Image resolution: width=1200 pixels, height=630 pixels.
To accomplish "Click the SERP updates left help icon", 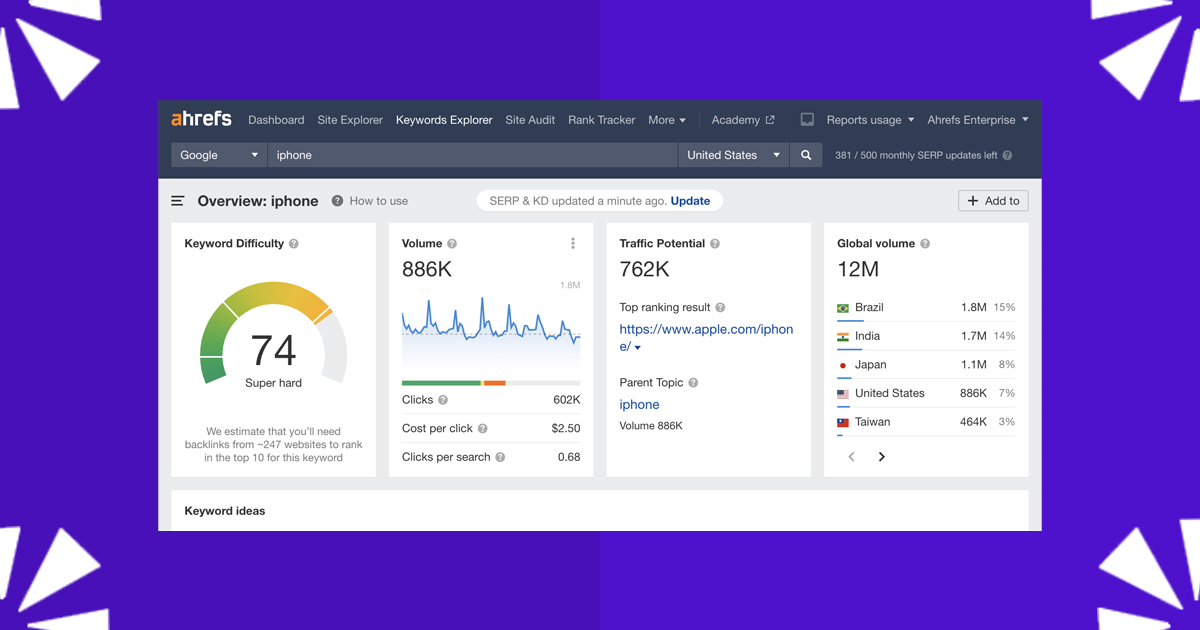I will pyautogui.click(x=1007, y=156).
